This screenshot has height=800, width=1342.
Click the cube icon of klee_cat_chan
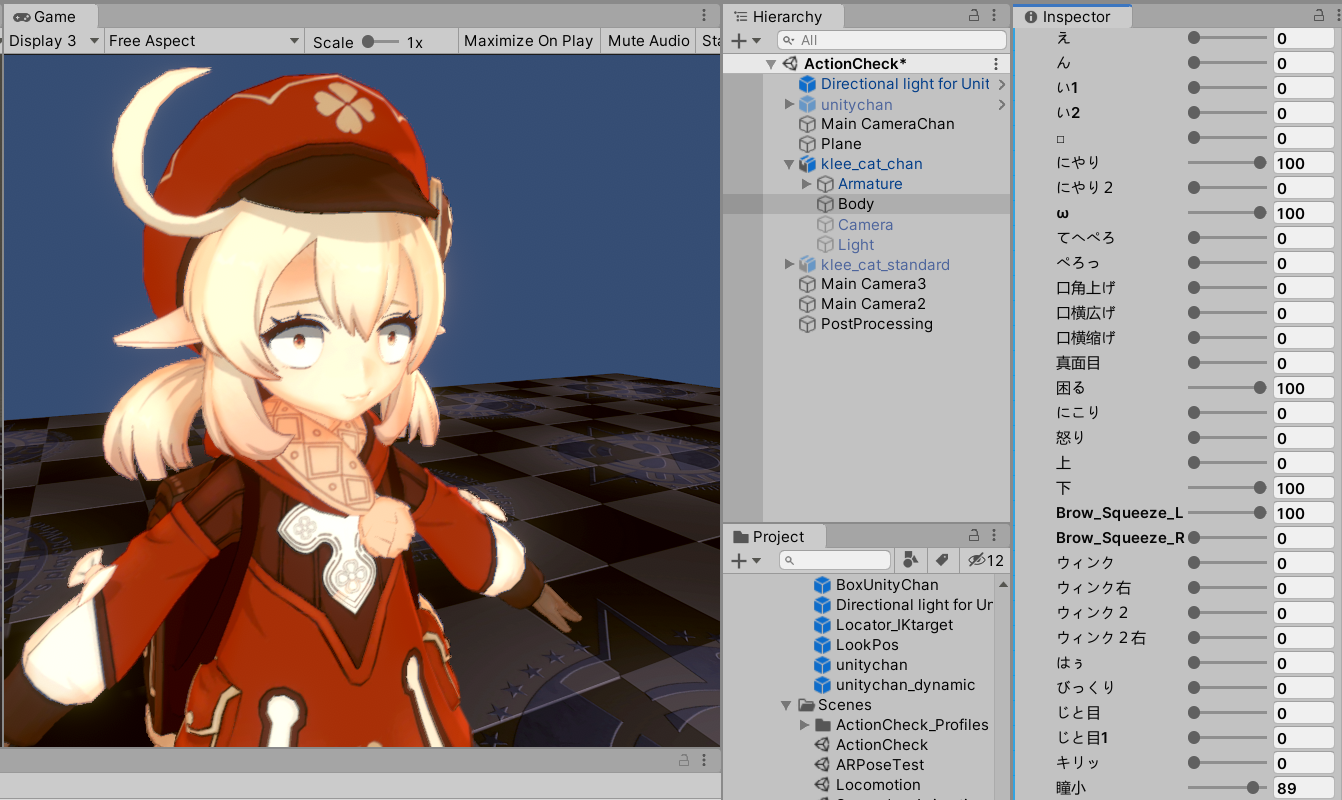[807, 164]
